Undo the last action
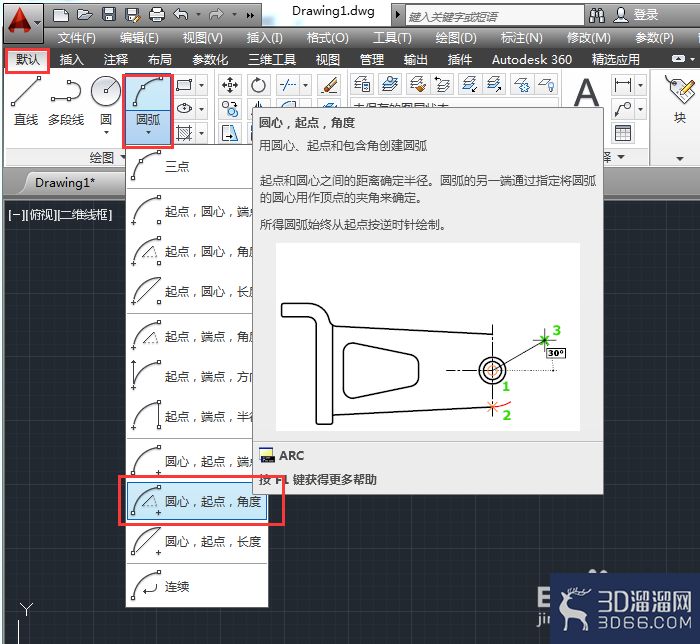The image size is (700, 644). click(x=181, y=15)
